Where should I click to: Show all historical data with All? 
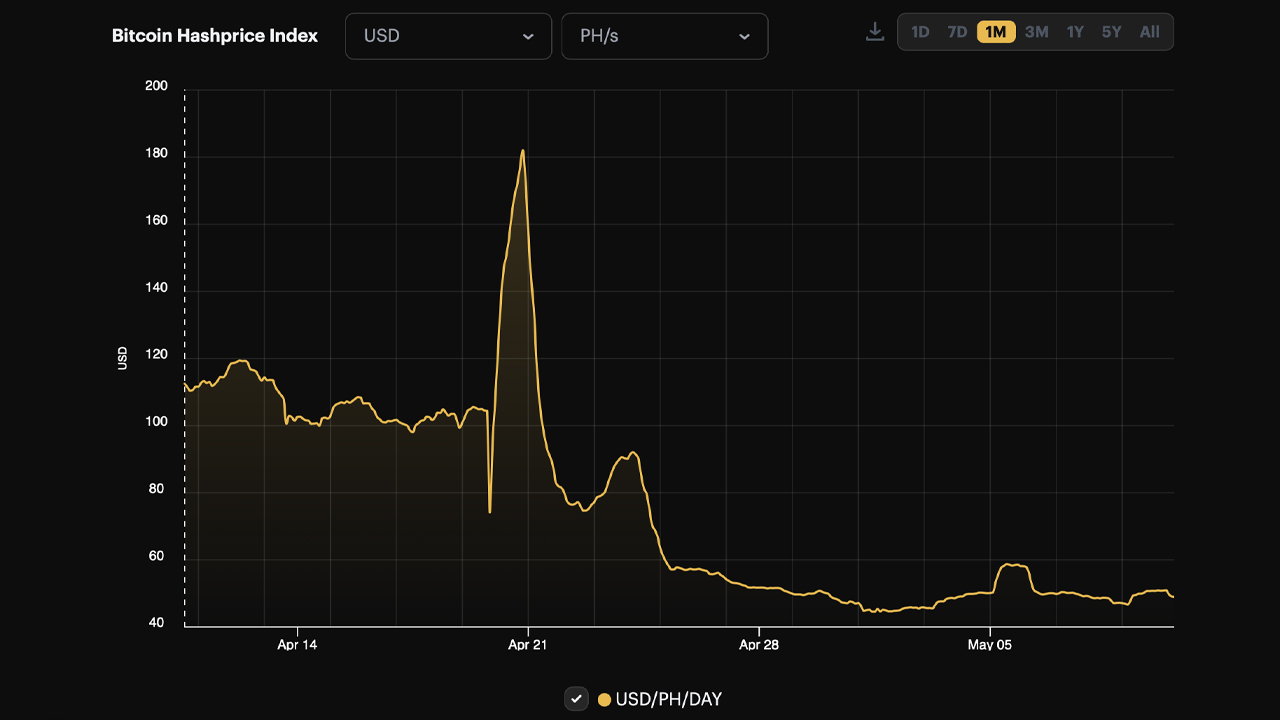pos(1148,31)
